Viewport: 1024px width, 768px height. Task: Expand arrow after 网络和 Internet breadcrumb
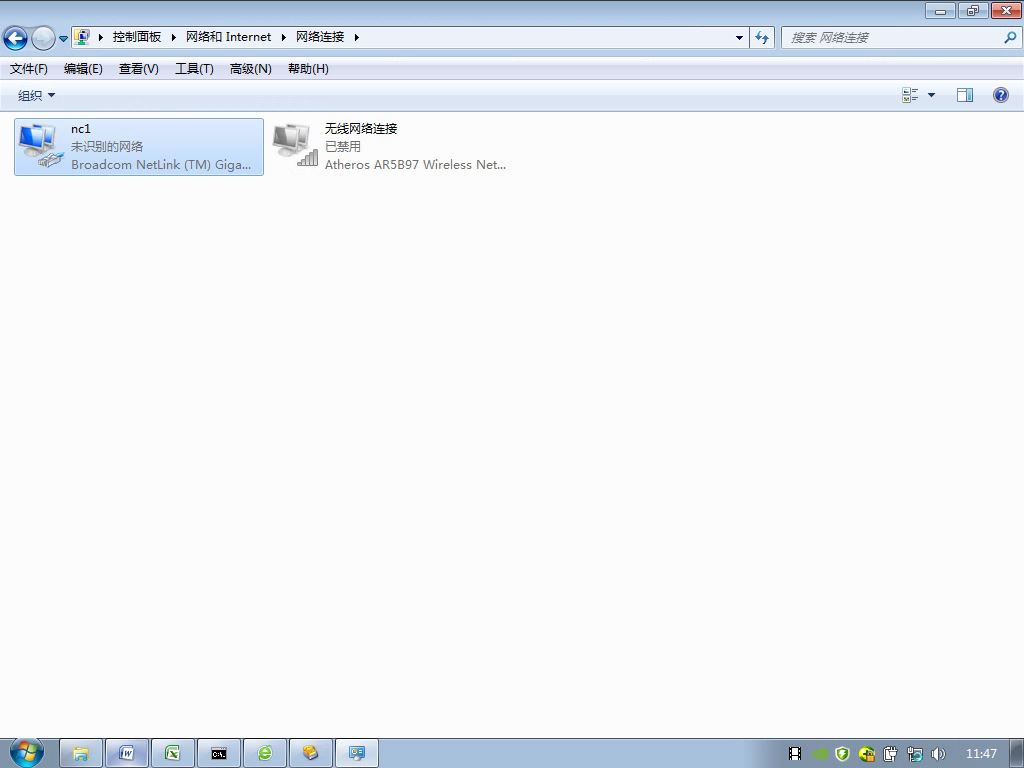coord(283,37)
